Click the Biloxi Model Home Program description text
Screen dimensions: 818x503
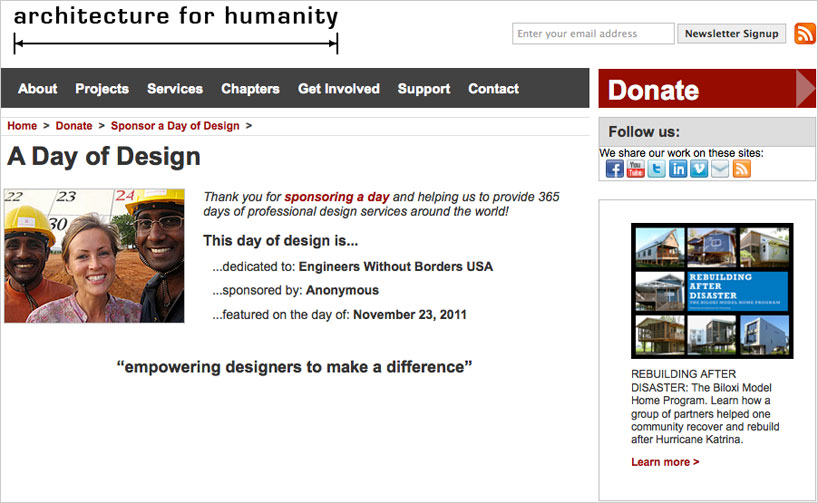coord(705,406)
